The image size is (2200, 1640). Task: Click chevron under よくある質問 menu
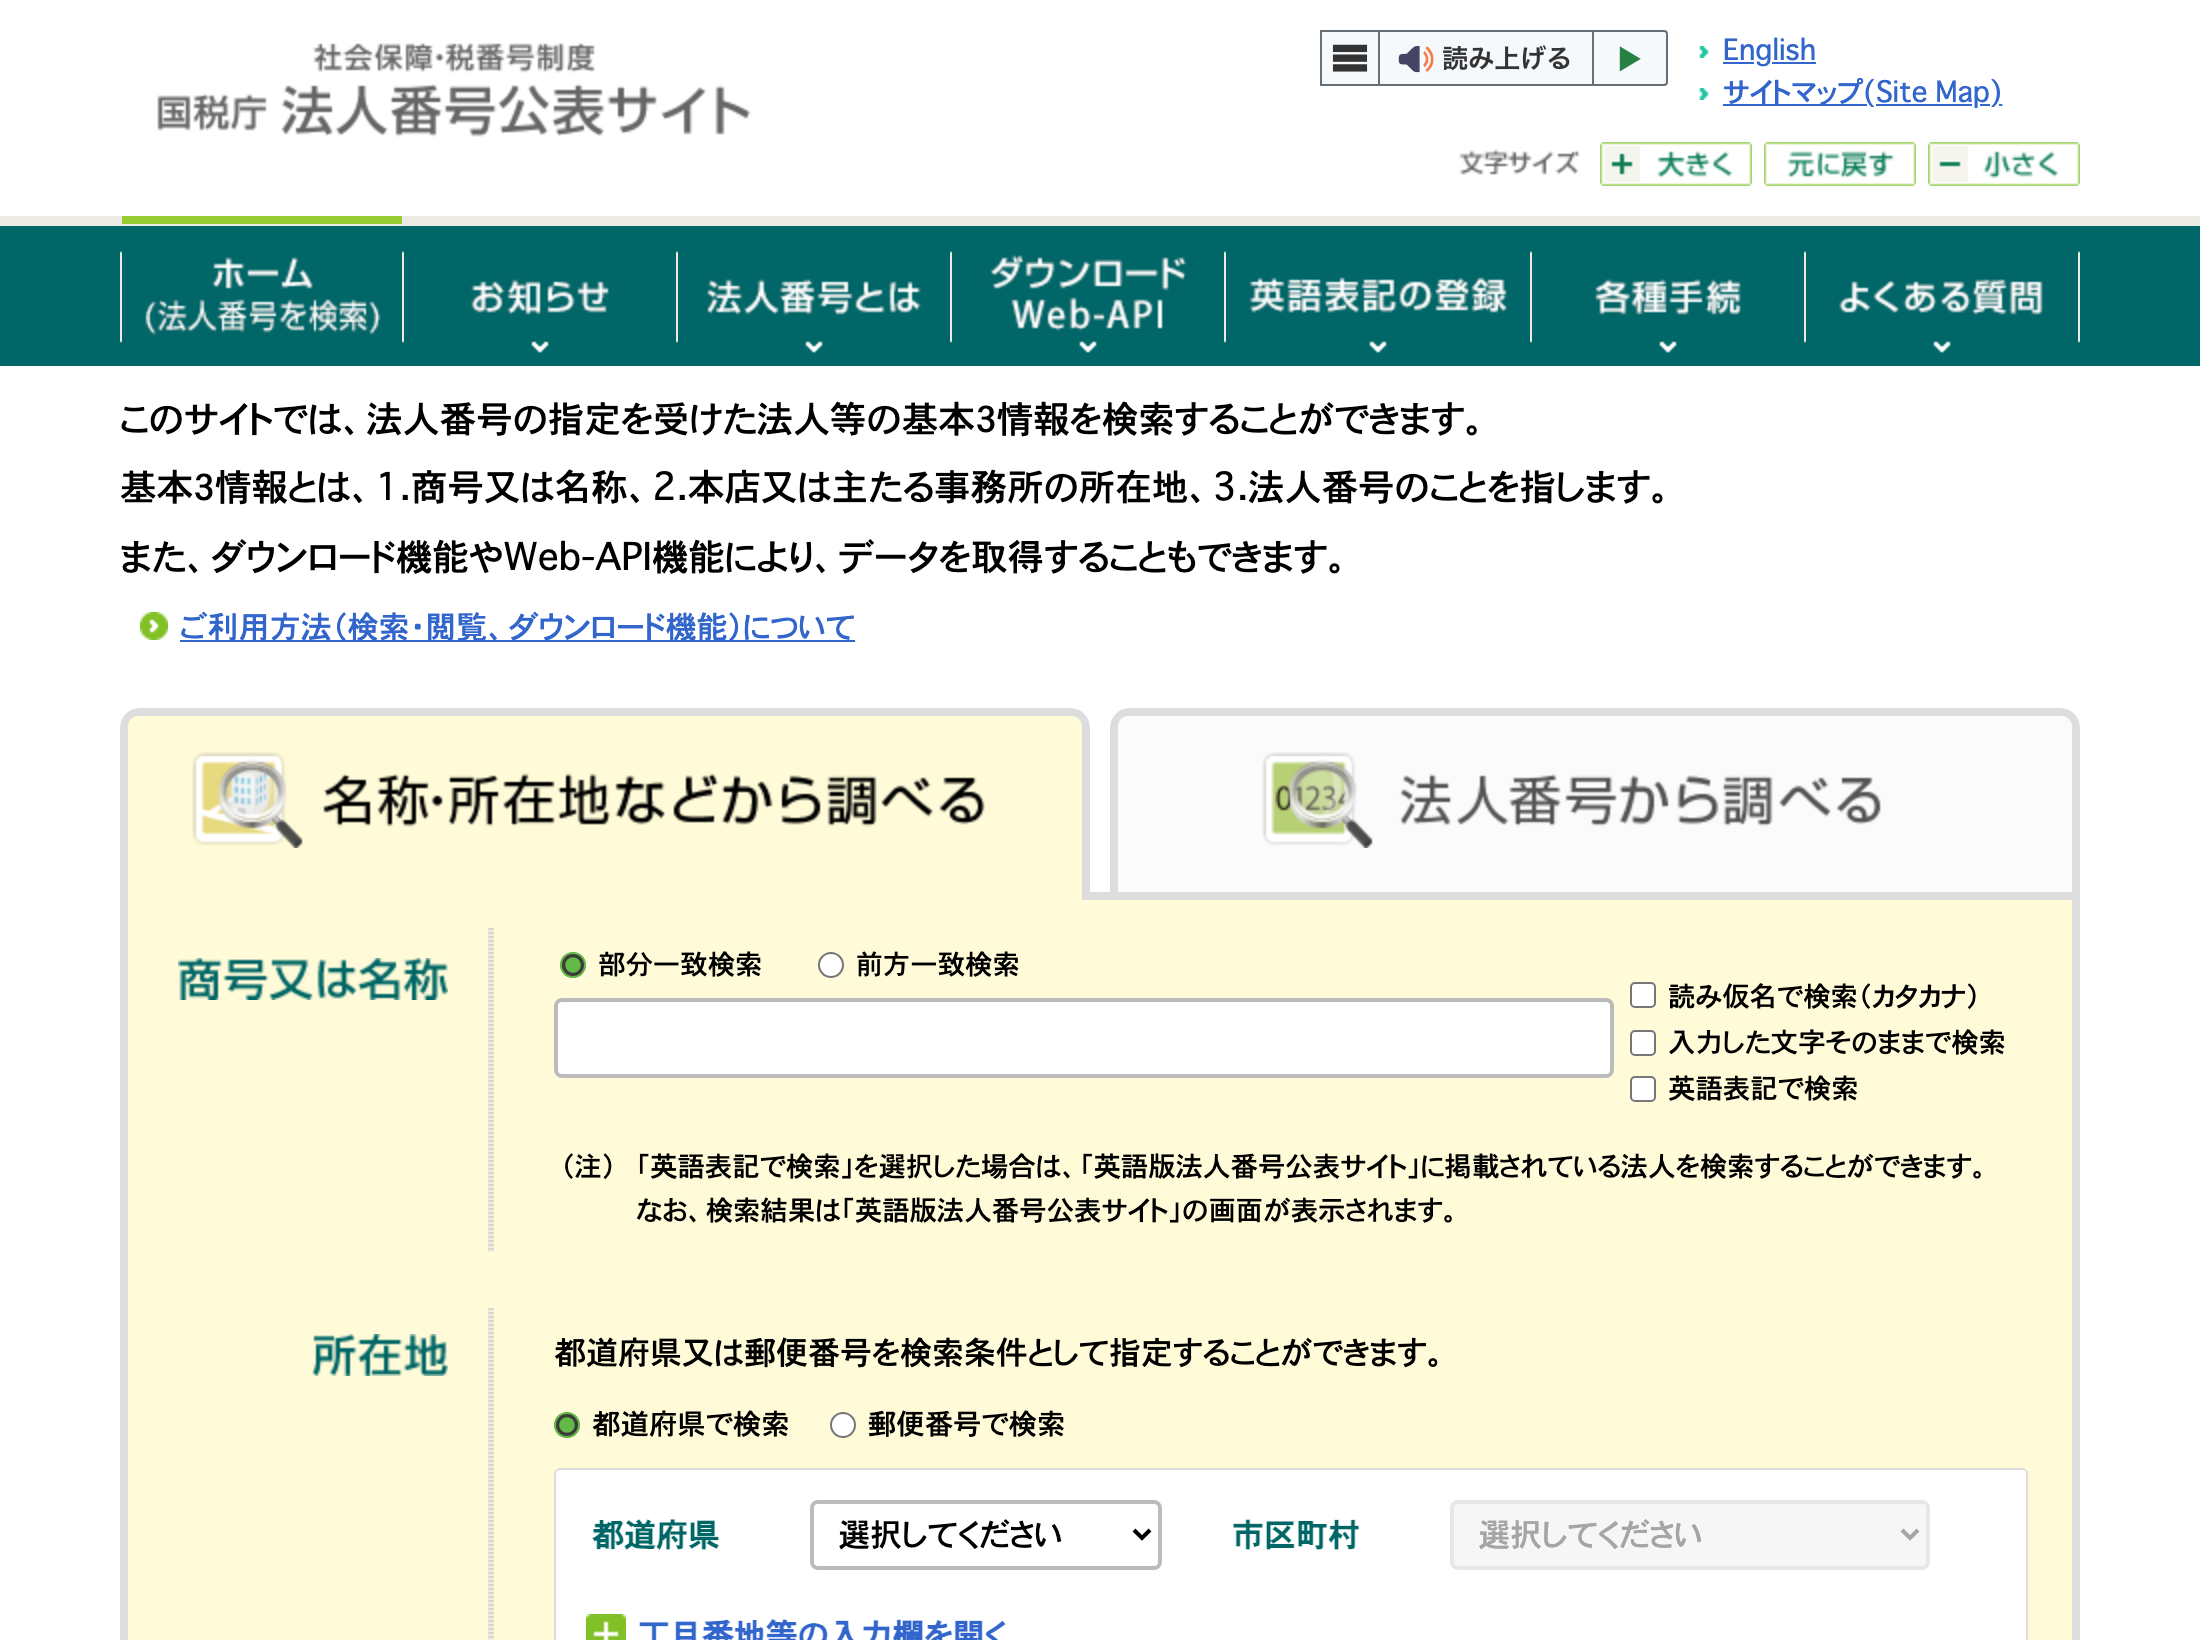(1942, 347)
